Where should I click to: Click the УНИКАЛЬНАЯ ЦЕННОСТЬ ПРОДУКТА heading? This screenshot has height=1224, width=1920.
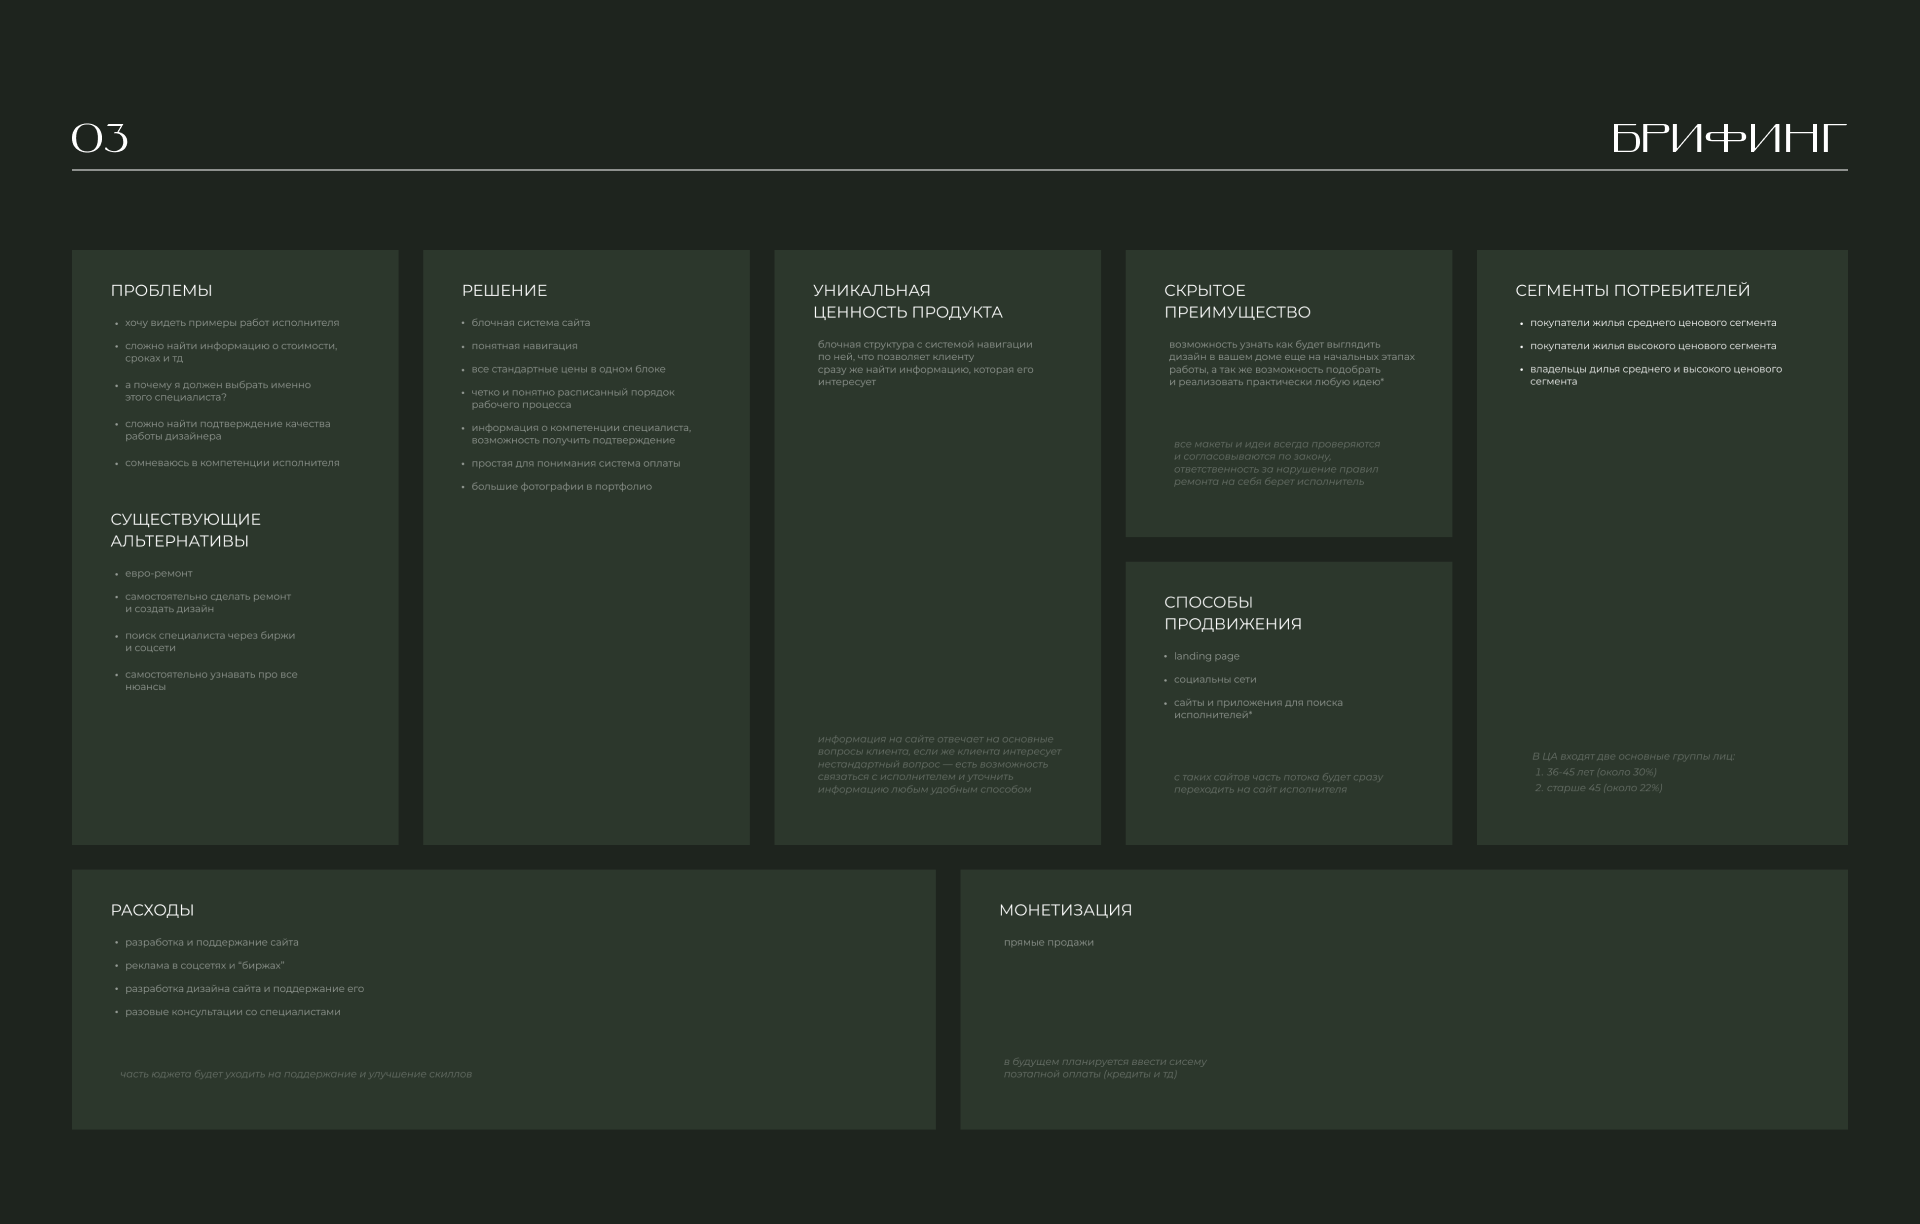(x=907, y=301)
